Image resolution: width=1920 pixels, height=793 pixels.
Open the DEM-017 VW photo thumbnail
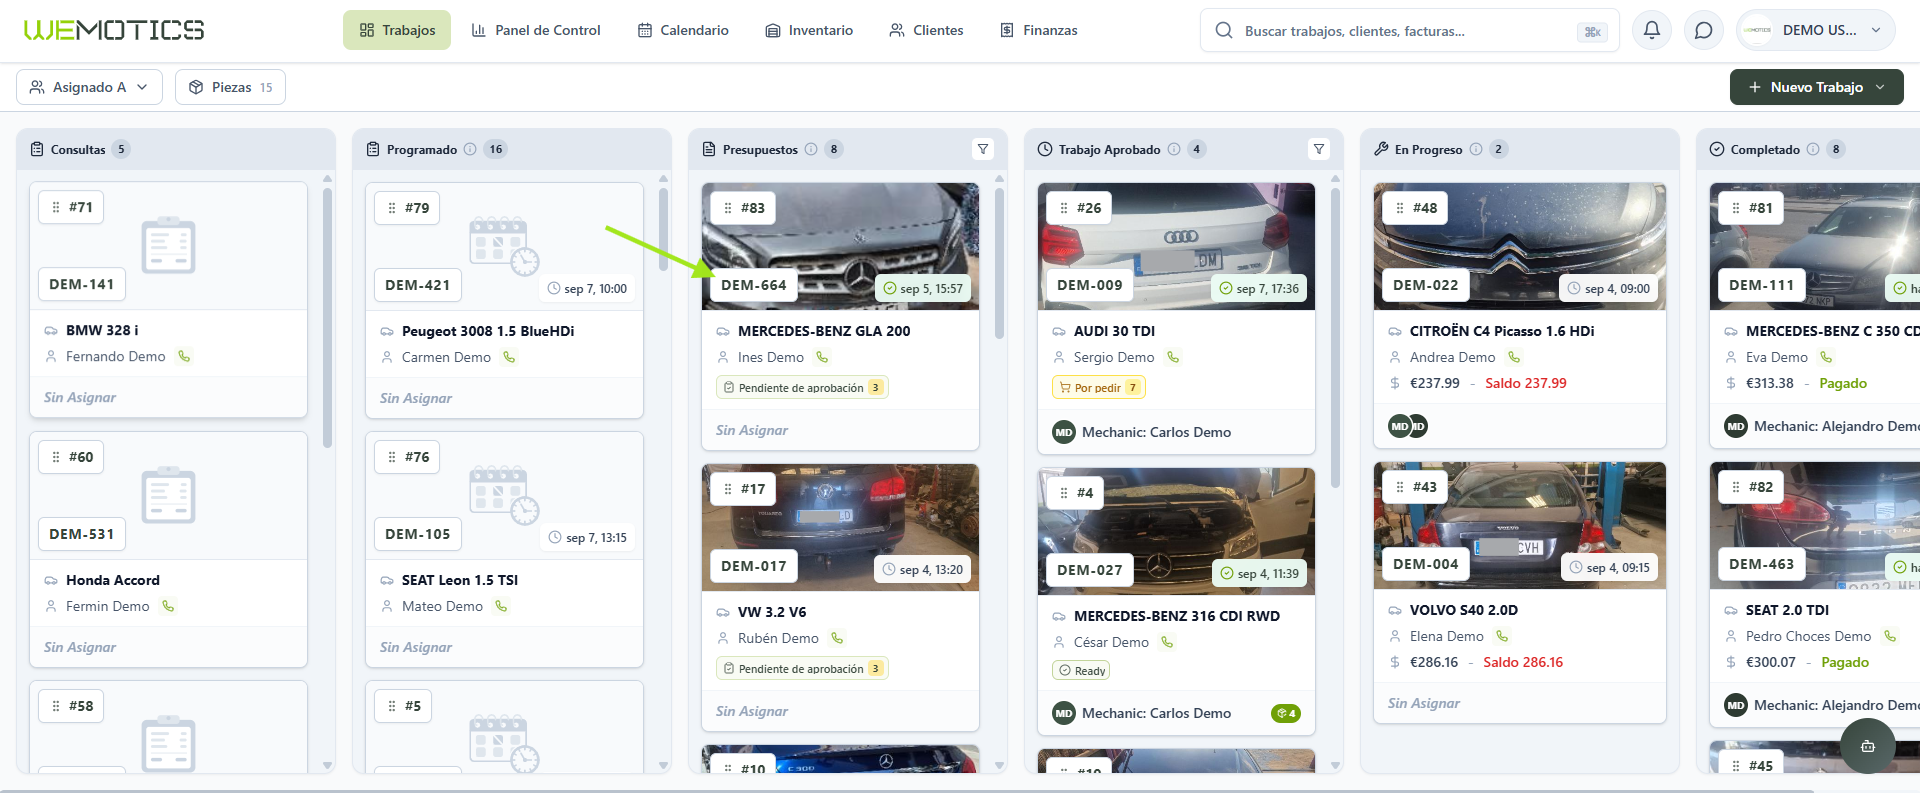pos(840,527)
